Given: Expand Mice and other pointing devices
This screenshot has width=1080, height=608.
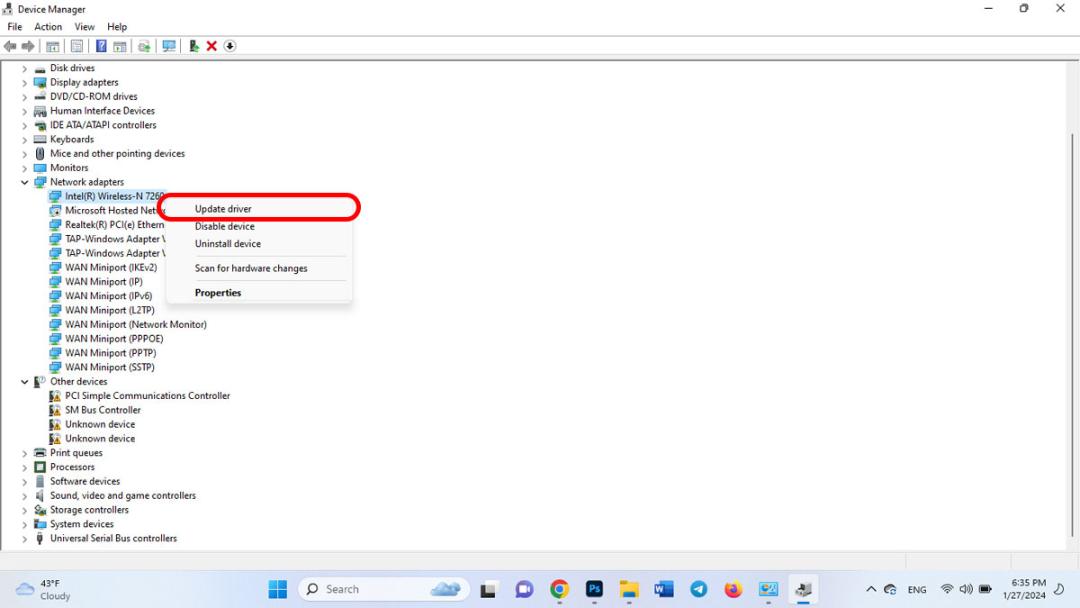Looking at the screenshot, I should coord(25,154).
